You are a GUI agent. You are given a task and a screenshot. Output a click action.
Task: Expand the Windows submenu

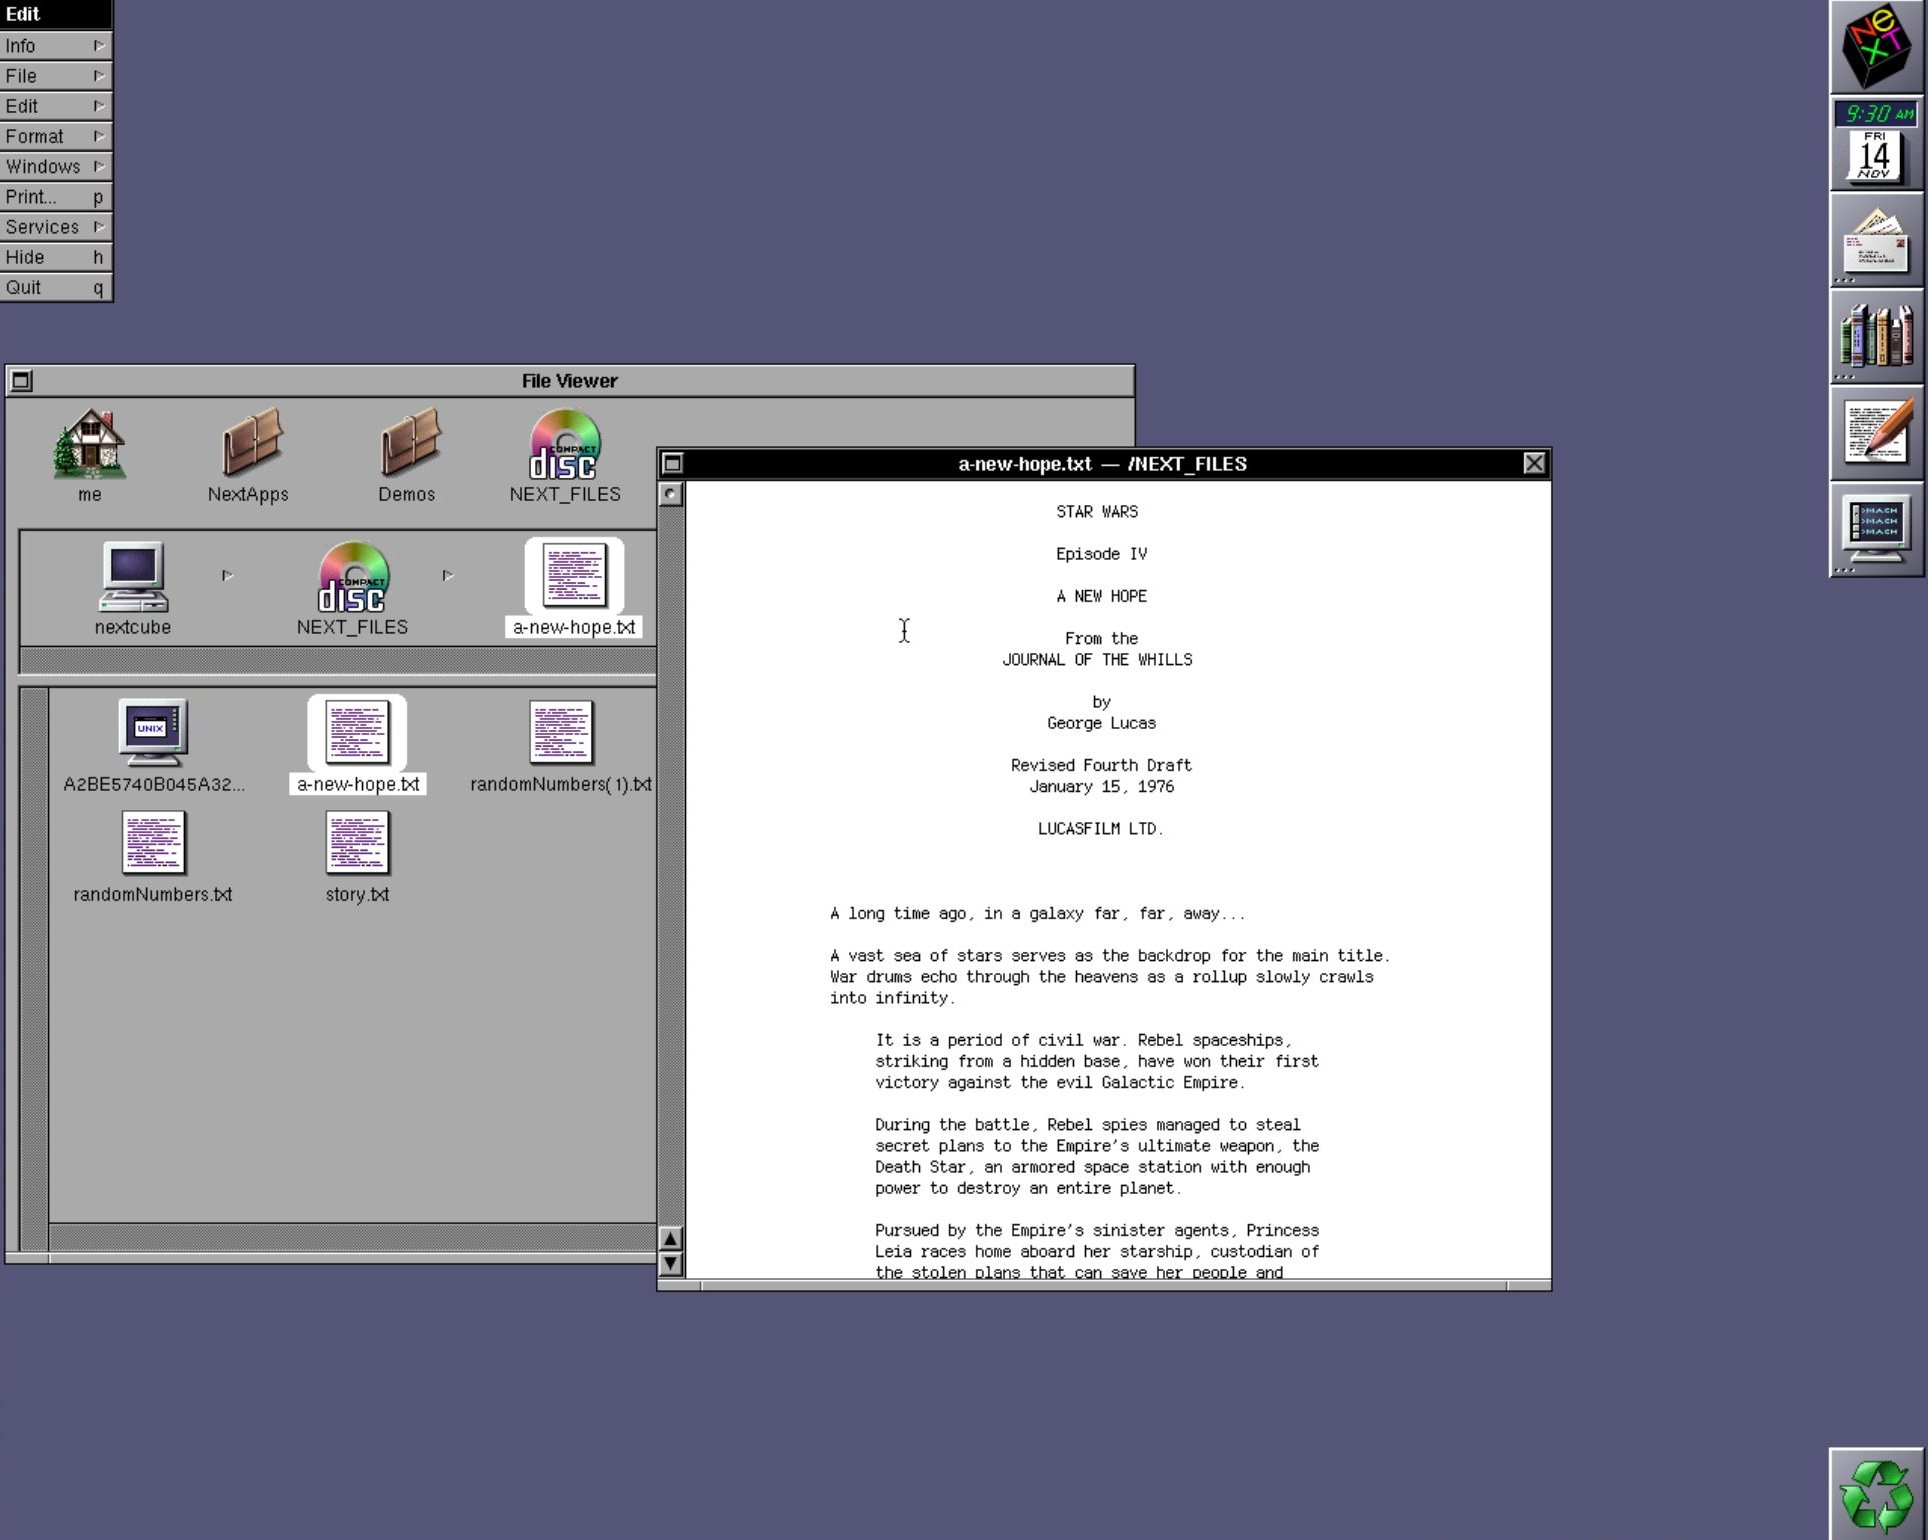pyautogui.click(x=55, y=166)
